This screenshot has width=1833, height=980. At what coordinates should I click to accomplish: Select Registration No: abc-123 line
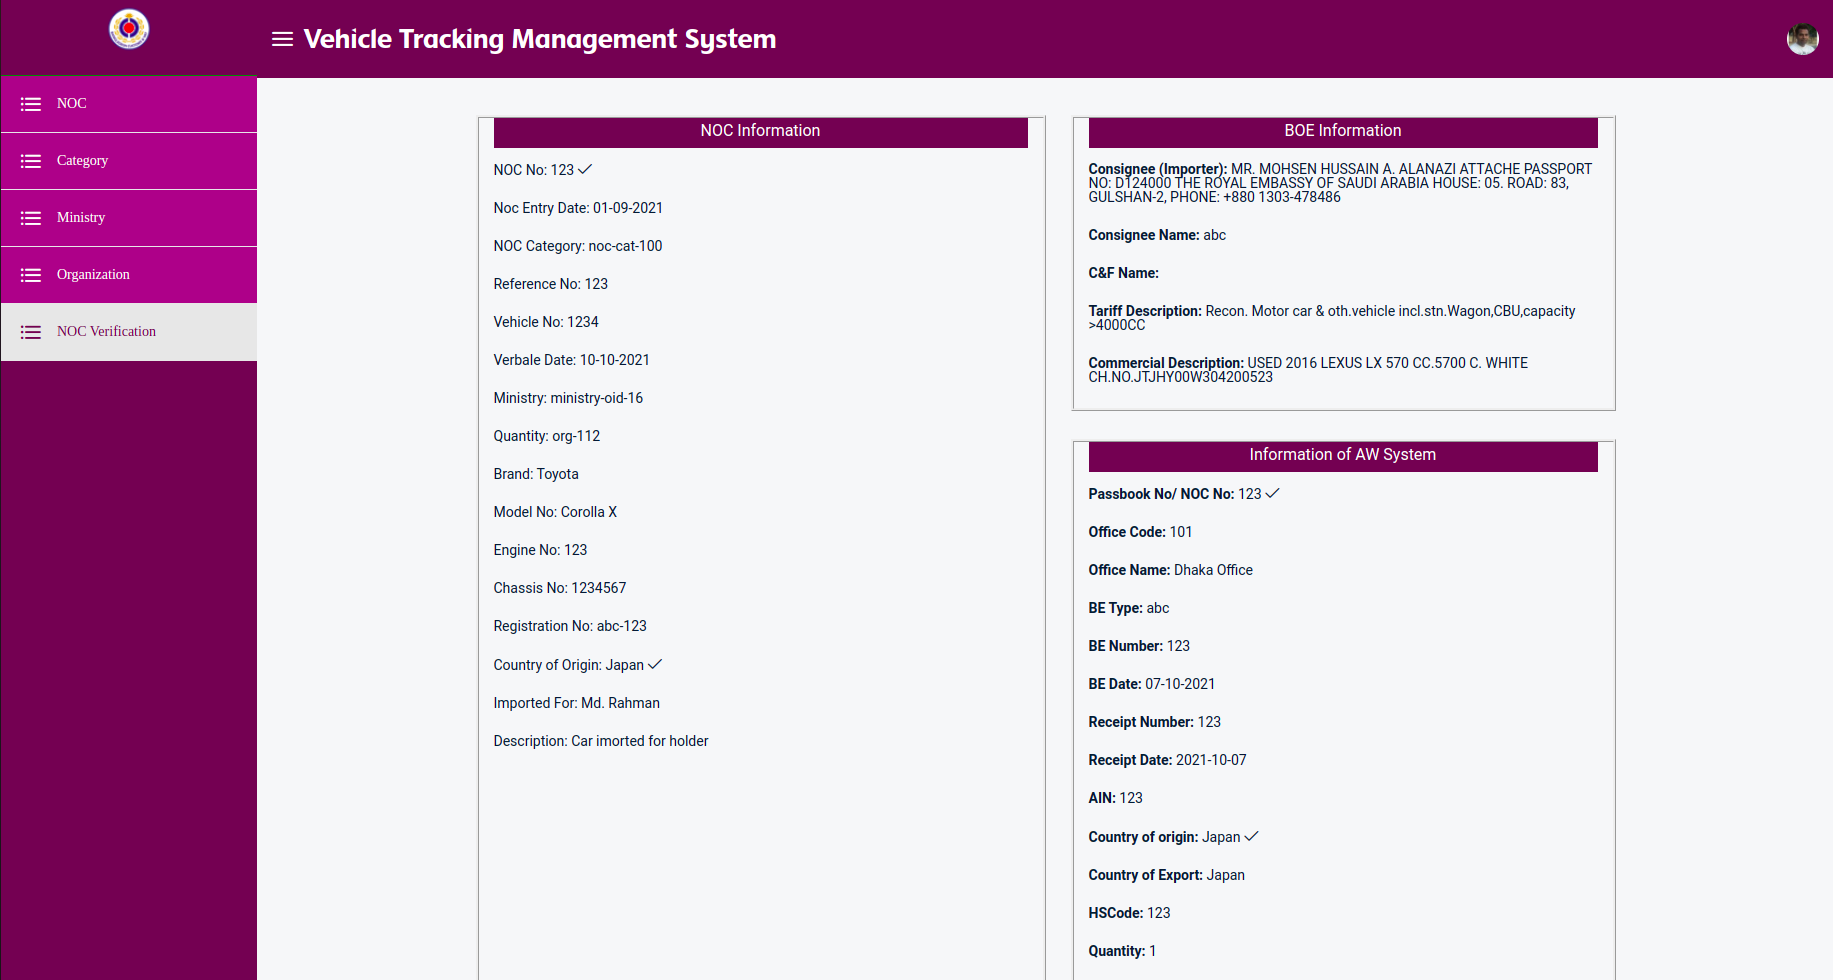(570, 626)
